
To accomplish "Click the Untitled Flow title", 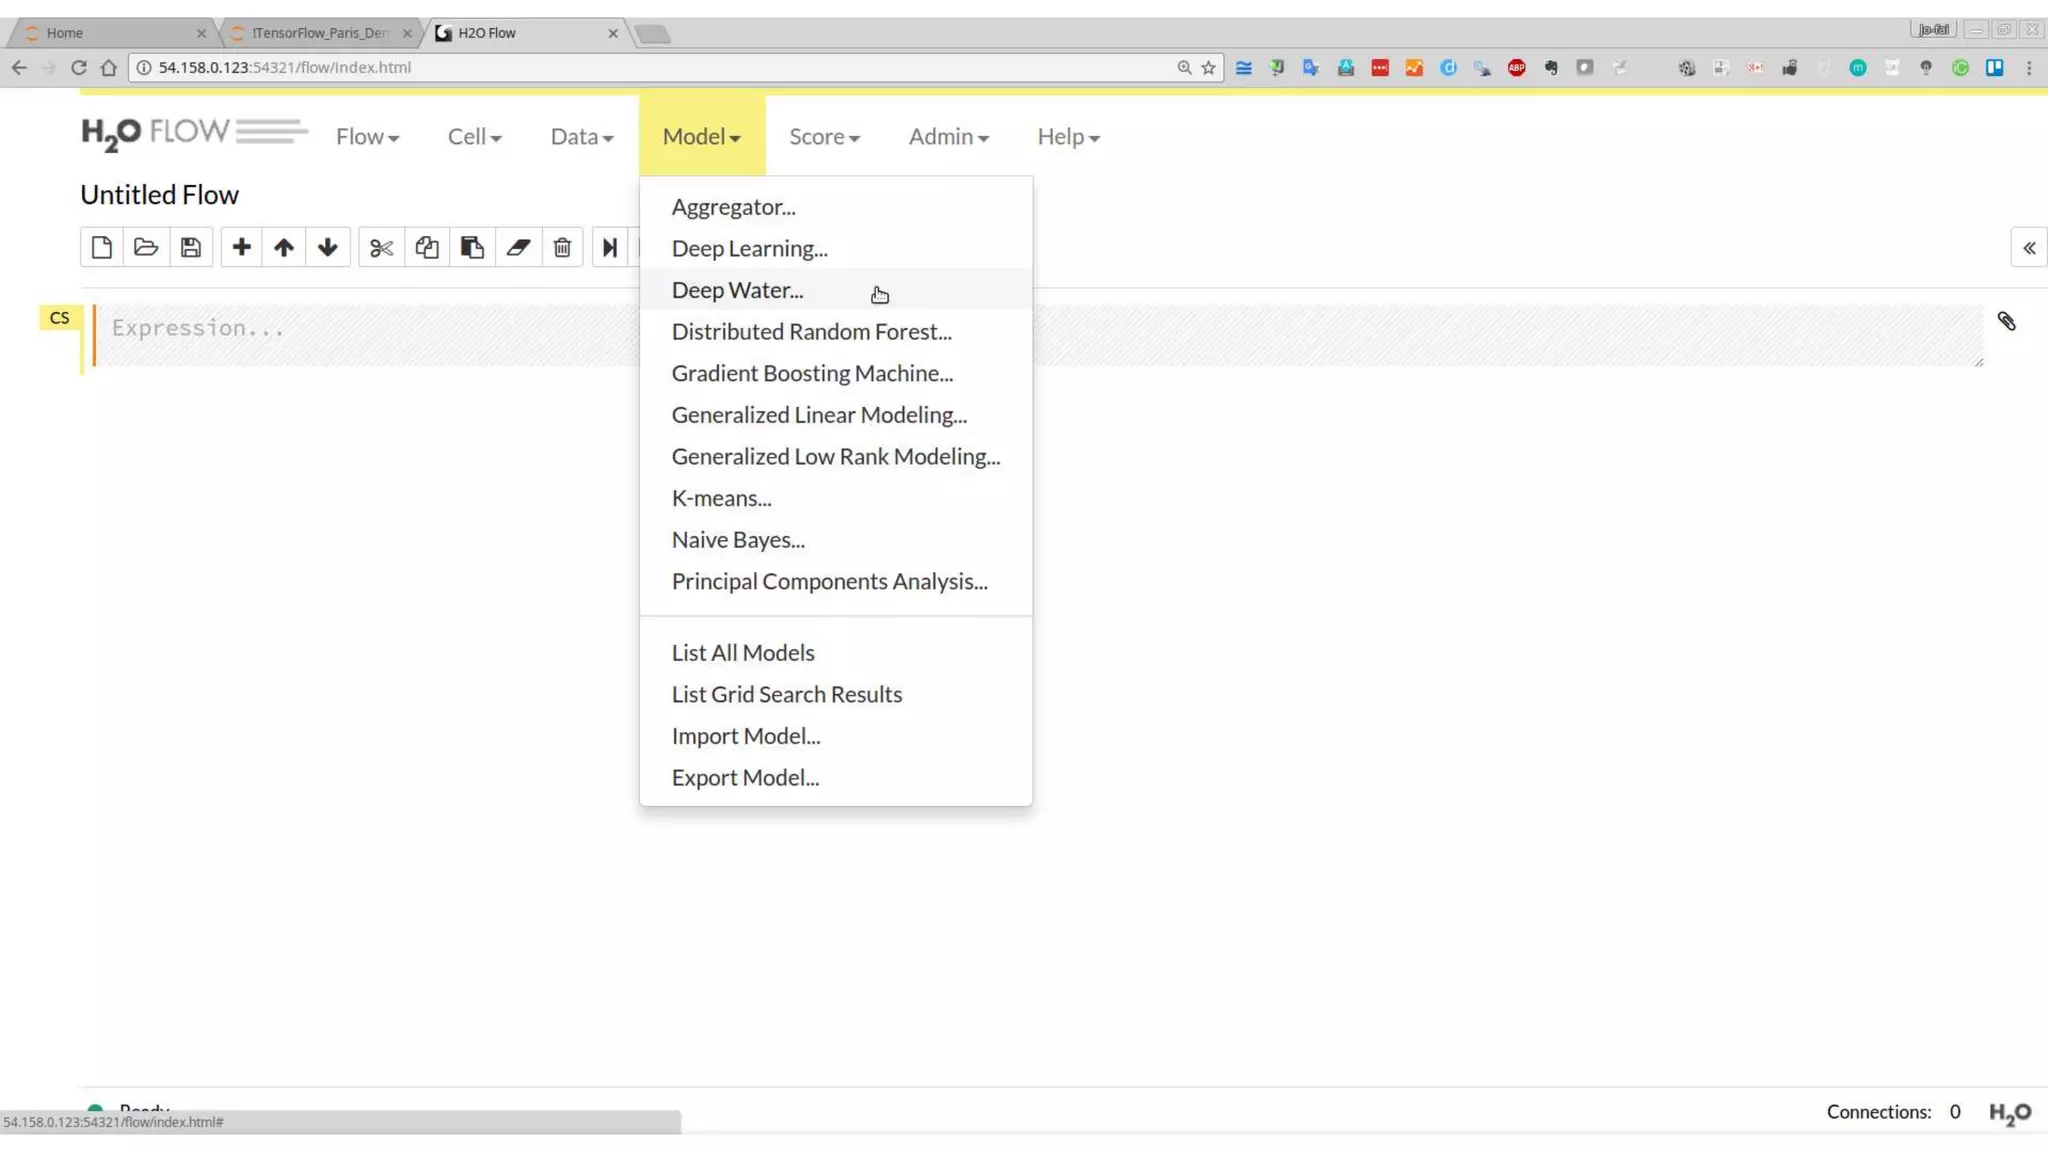I will 160,194.
